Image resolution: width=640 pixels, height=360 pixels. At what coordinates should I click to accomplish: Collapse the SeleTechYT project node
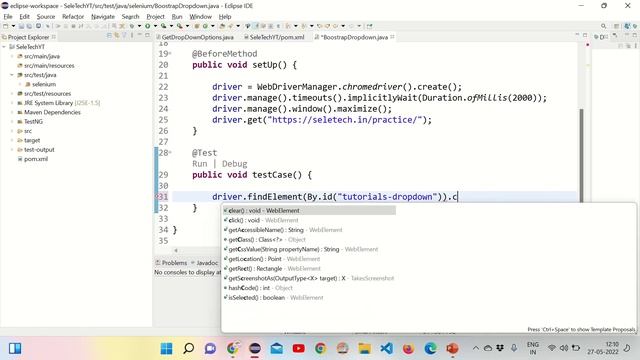[4, 47]
